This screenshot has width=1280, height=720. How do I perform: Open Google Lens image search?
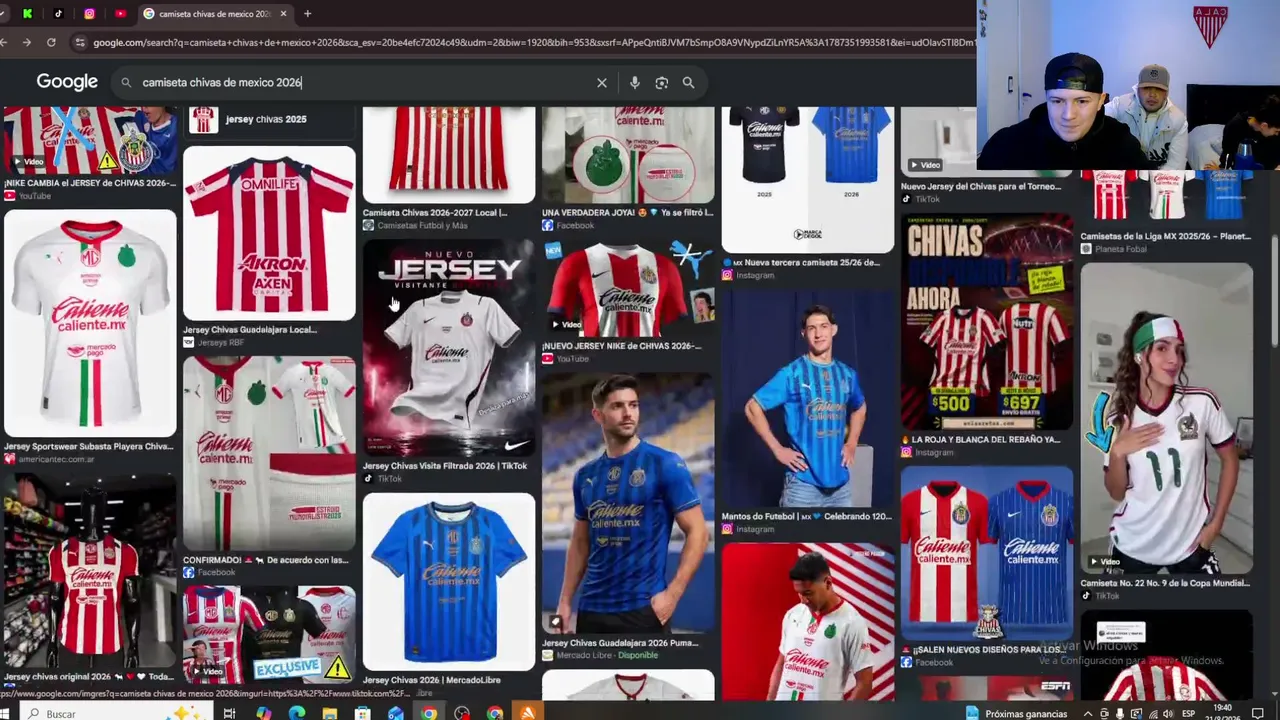(x=661, y=83)
